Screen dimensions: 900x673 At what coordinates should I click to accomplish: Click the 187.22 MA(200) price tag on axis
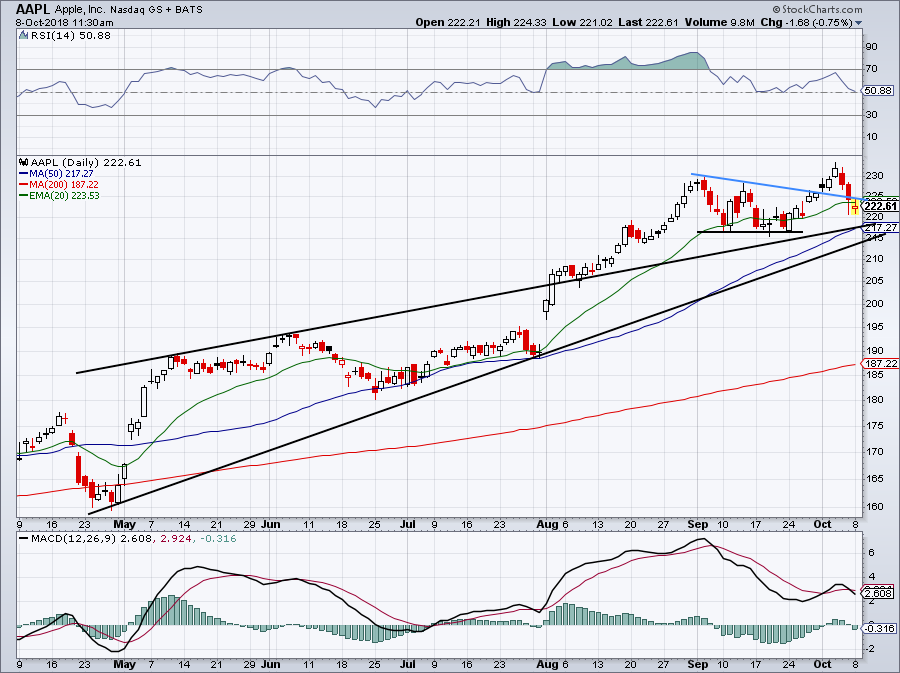(x=880, y=364)
